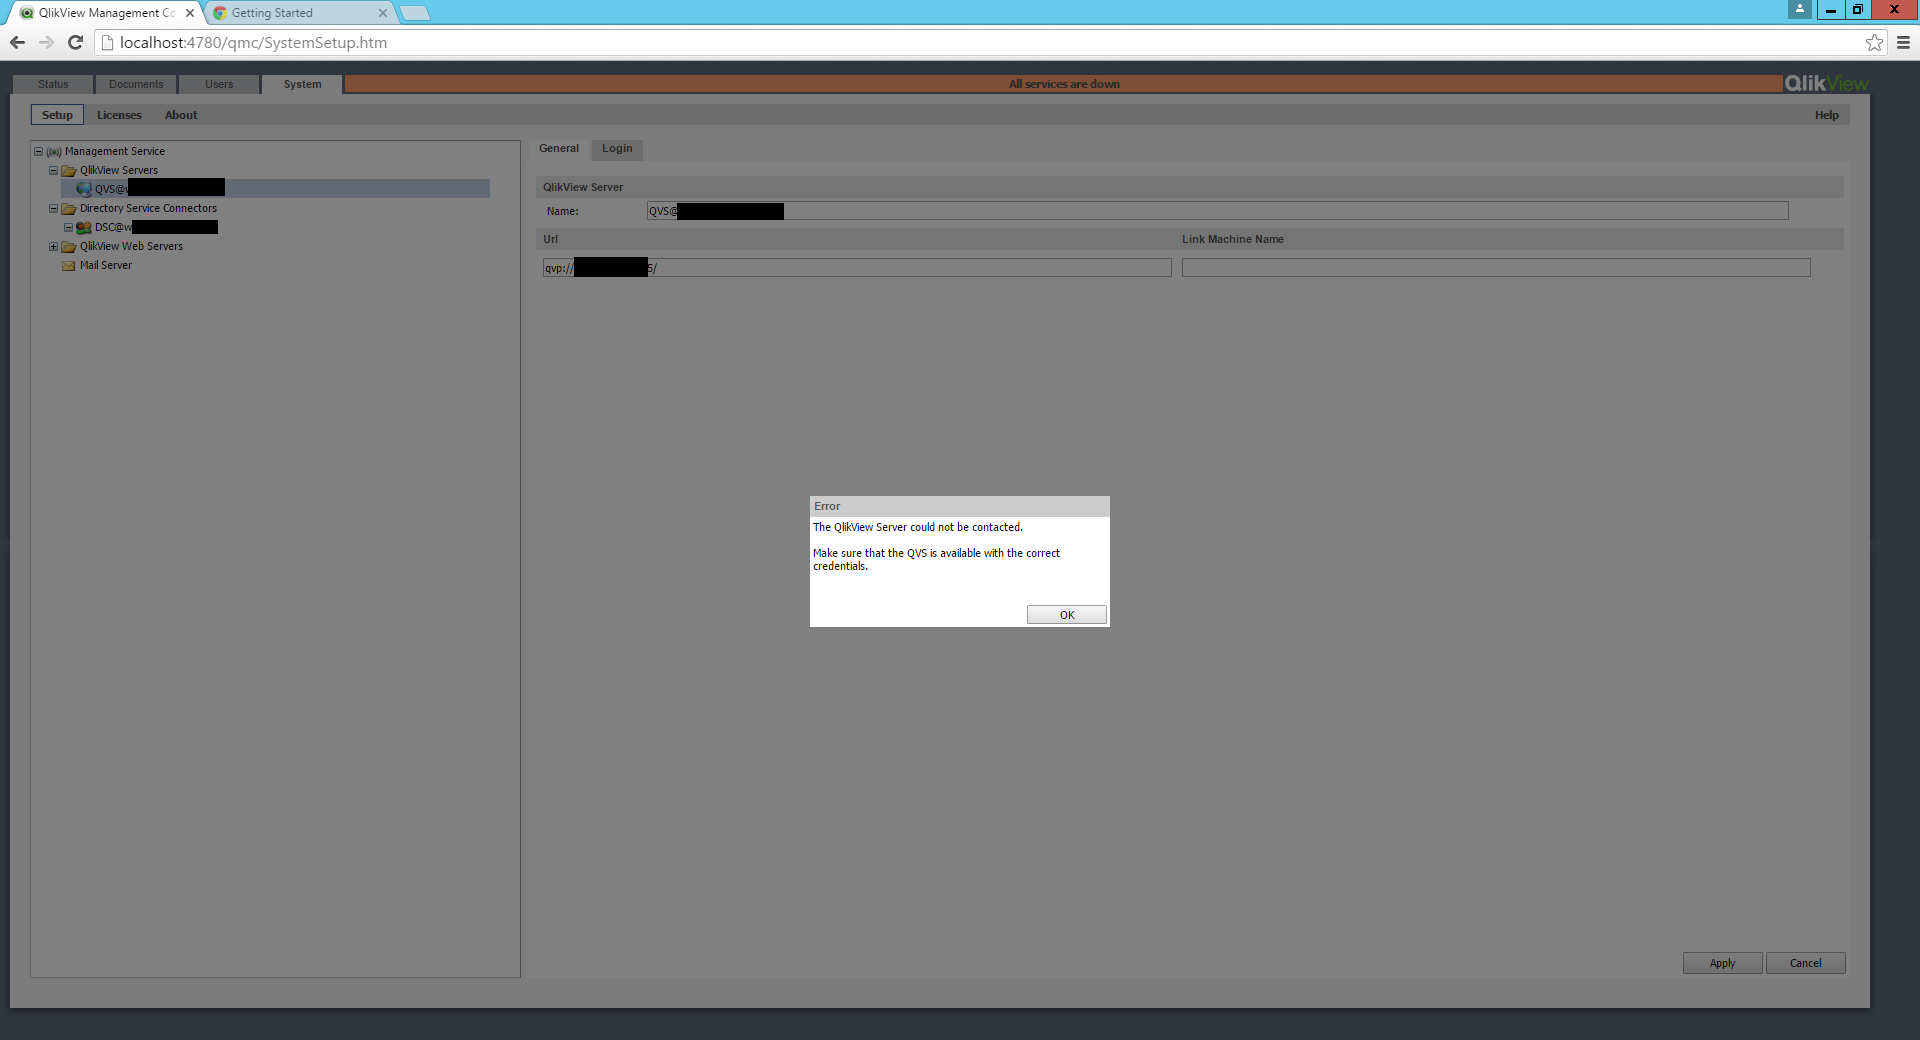Select the QlikView Web Servers tree item
1920x1040 pixels.
131,247
